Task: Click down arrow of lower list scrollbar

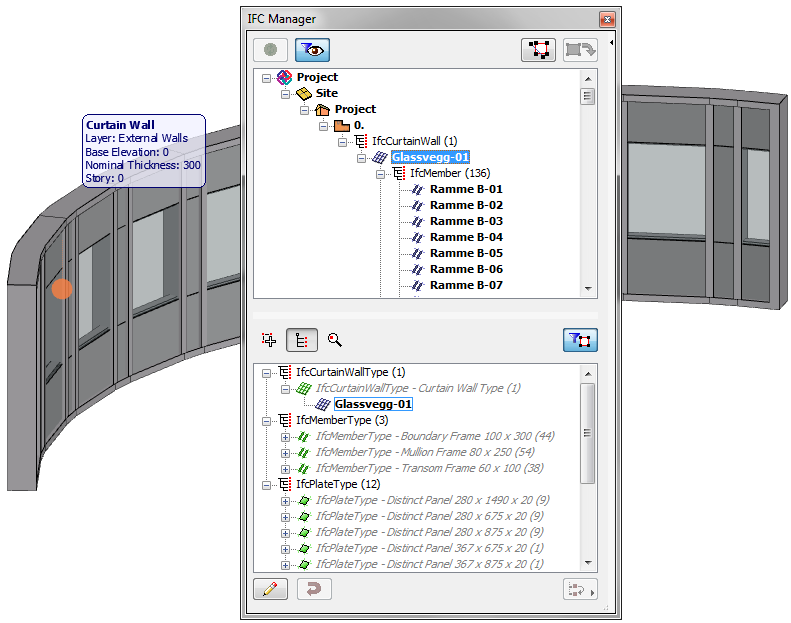Action: click(x=588, y=562)
